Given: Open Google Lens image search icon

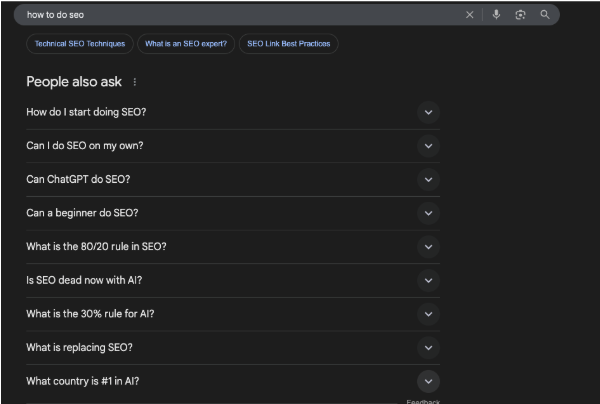Looking at the screenshot, I should point(520,15).
